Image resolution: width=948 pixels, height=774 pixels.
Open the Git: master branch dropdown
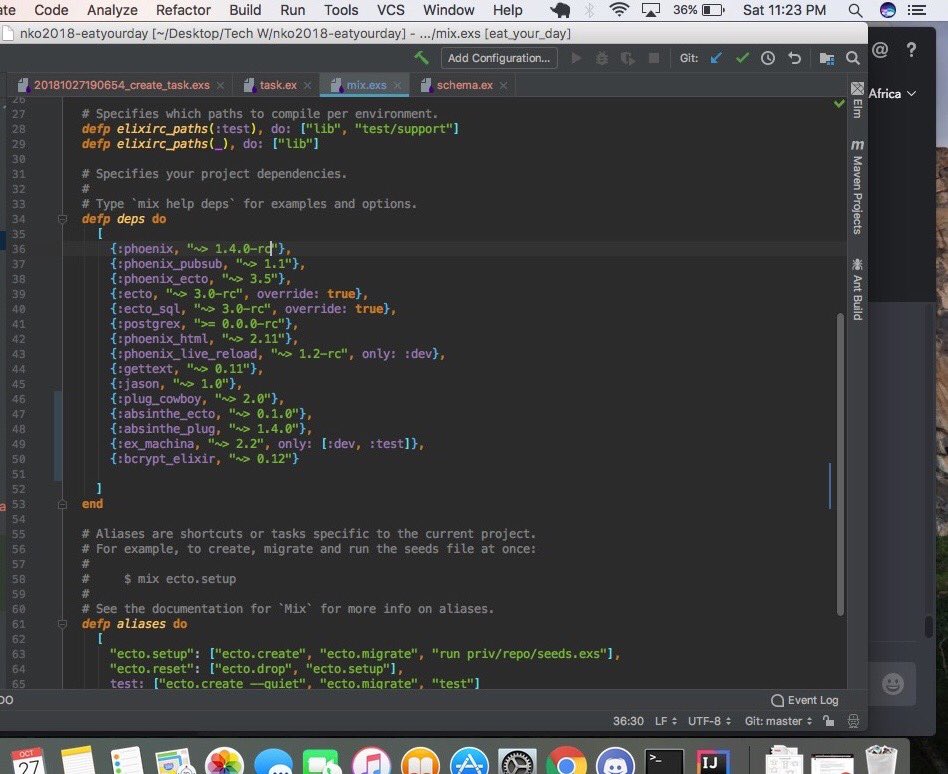click(778, 721)
